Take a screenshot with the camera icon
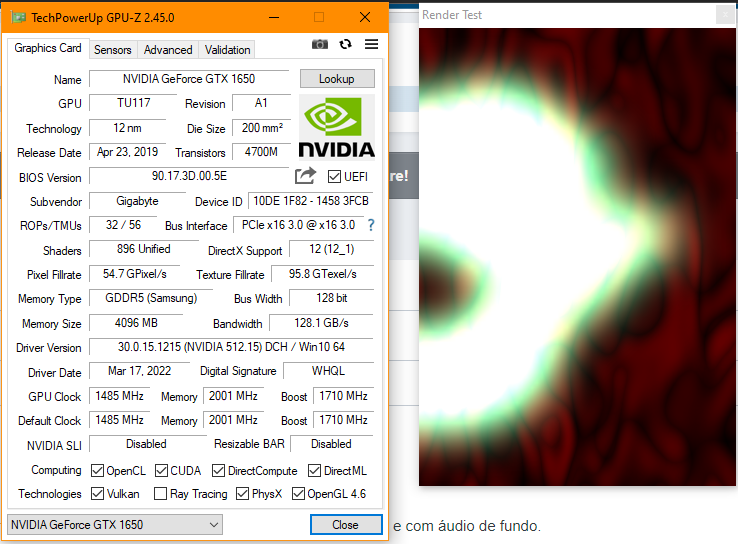 [x=320, y=44]
